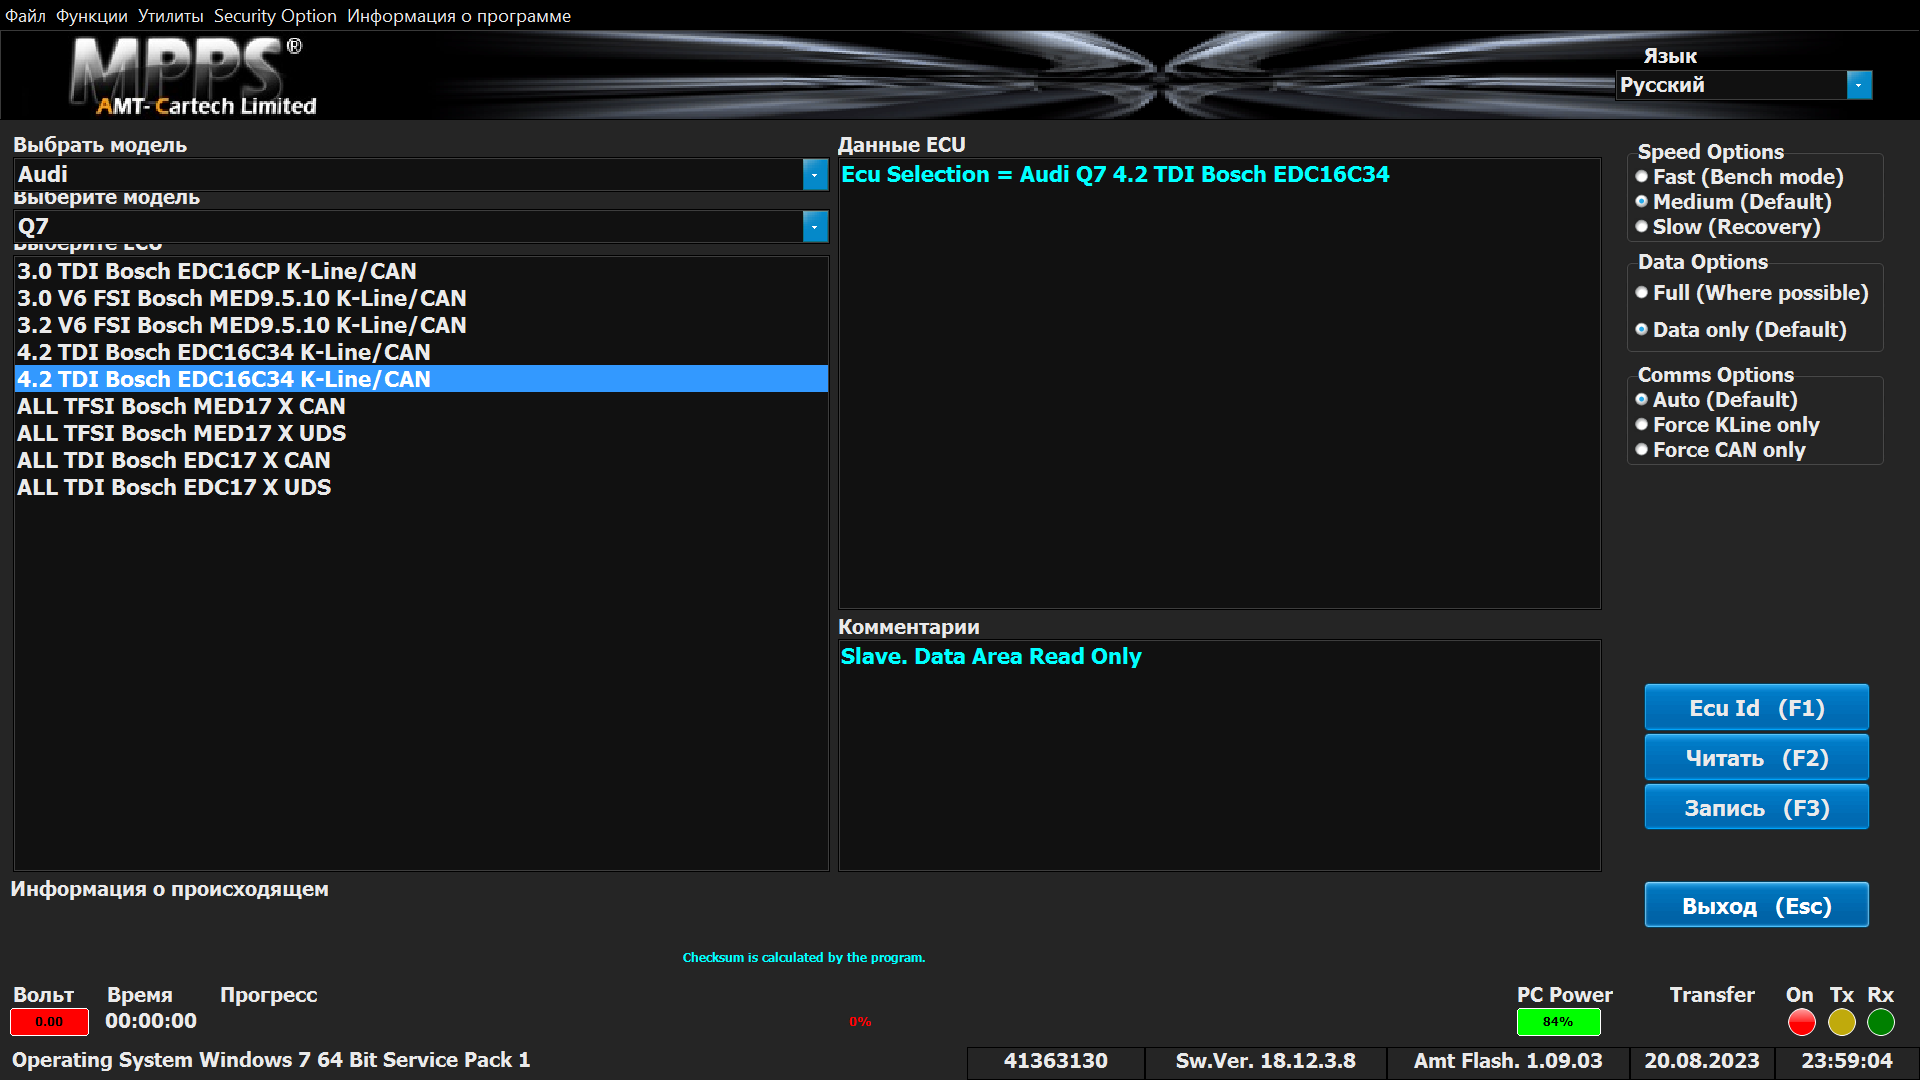Select Slow (Recovery) speed option

[1642, 227]
